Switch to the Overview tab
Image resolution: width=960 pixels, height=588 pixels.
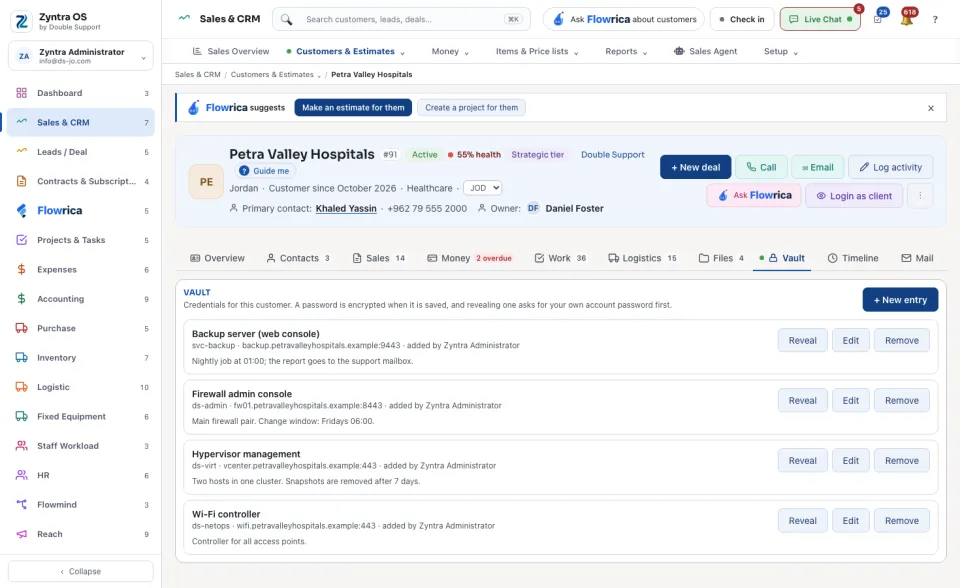pyautogui.click(x=217, y=258)
